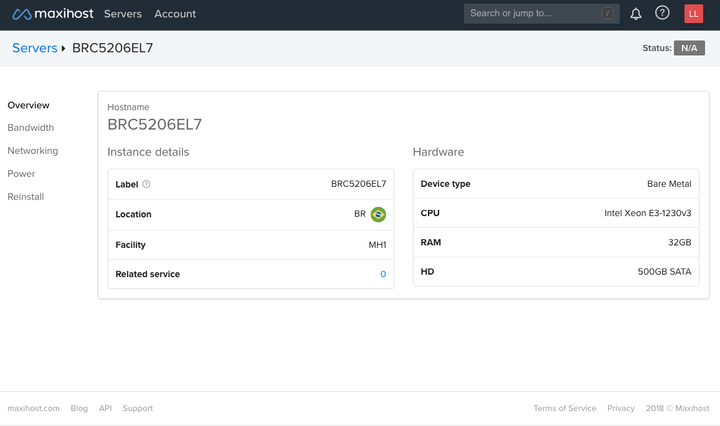Switch to the Bandwidth section

(x=31, y=128)
